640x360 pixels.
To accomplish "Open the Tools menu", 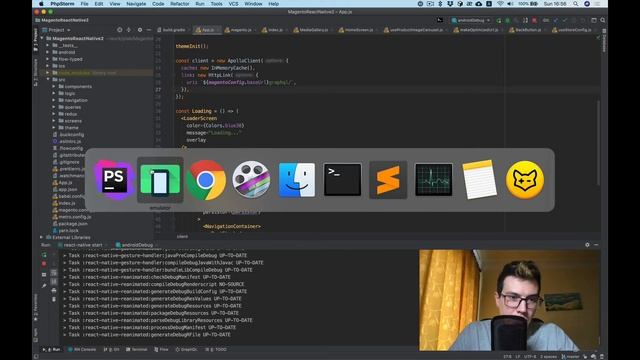I will click(x=216, y=4).
